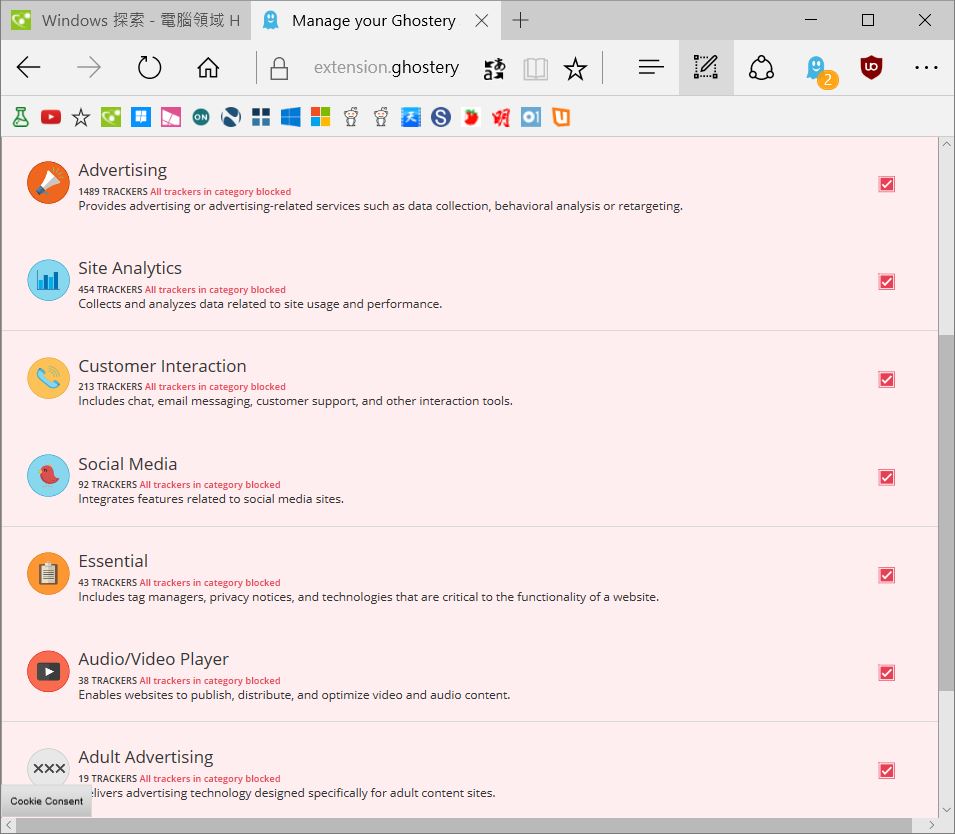This screenshot has width=955, height=834.
Task: Uncheck the Audio/Video Player blocking checkbox
Action: tap(886, 672)
